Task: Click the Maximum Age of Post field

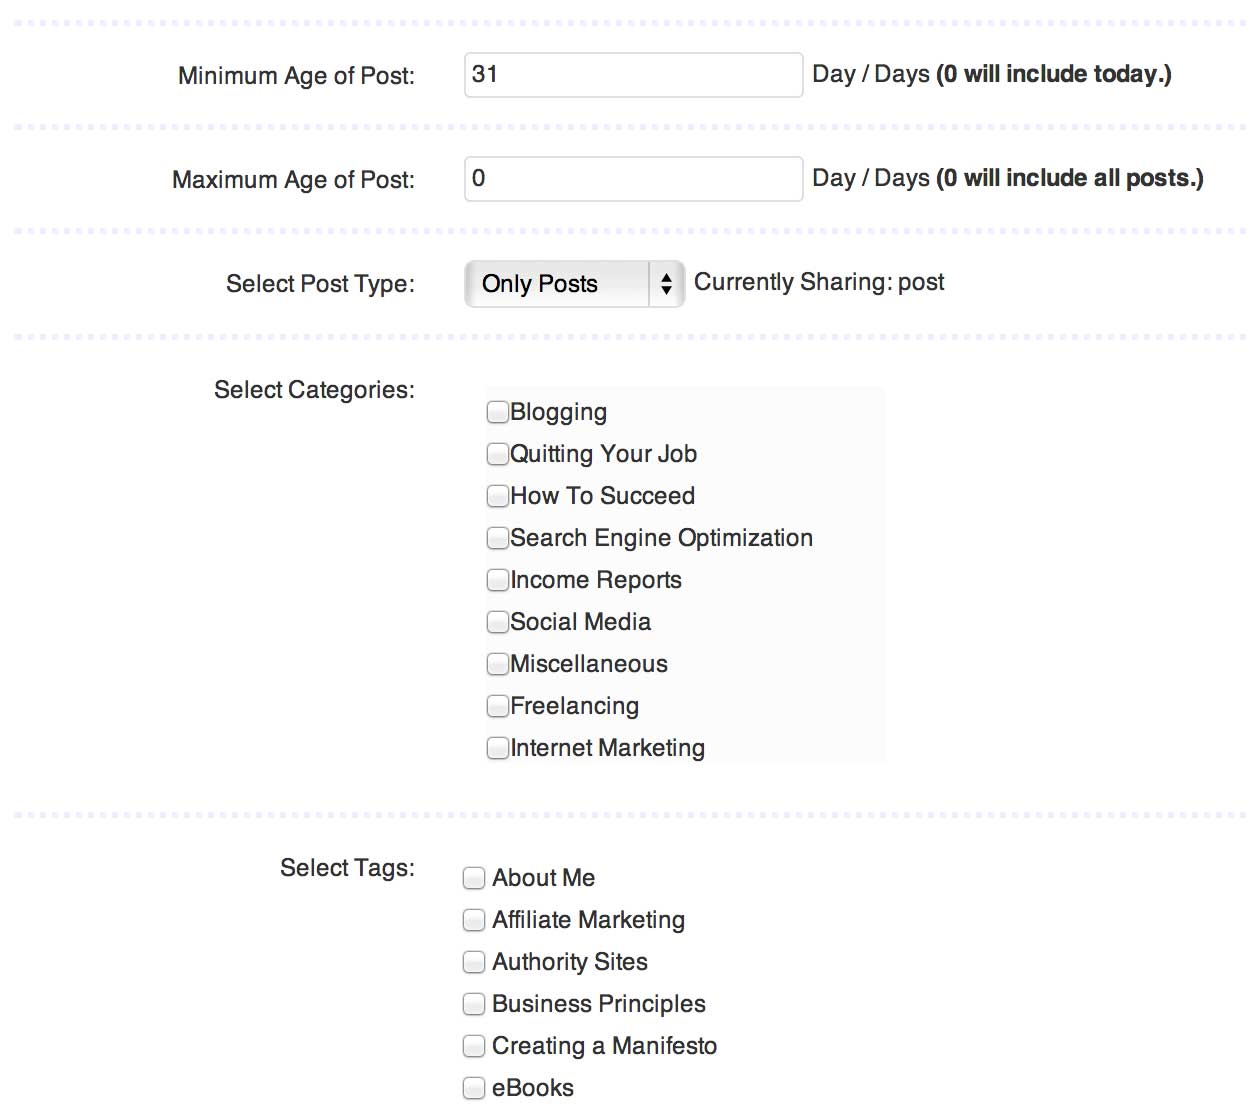Action: tap(633, 179)
